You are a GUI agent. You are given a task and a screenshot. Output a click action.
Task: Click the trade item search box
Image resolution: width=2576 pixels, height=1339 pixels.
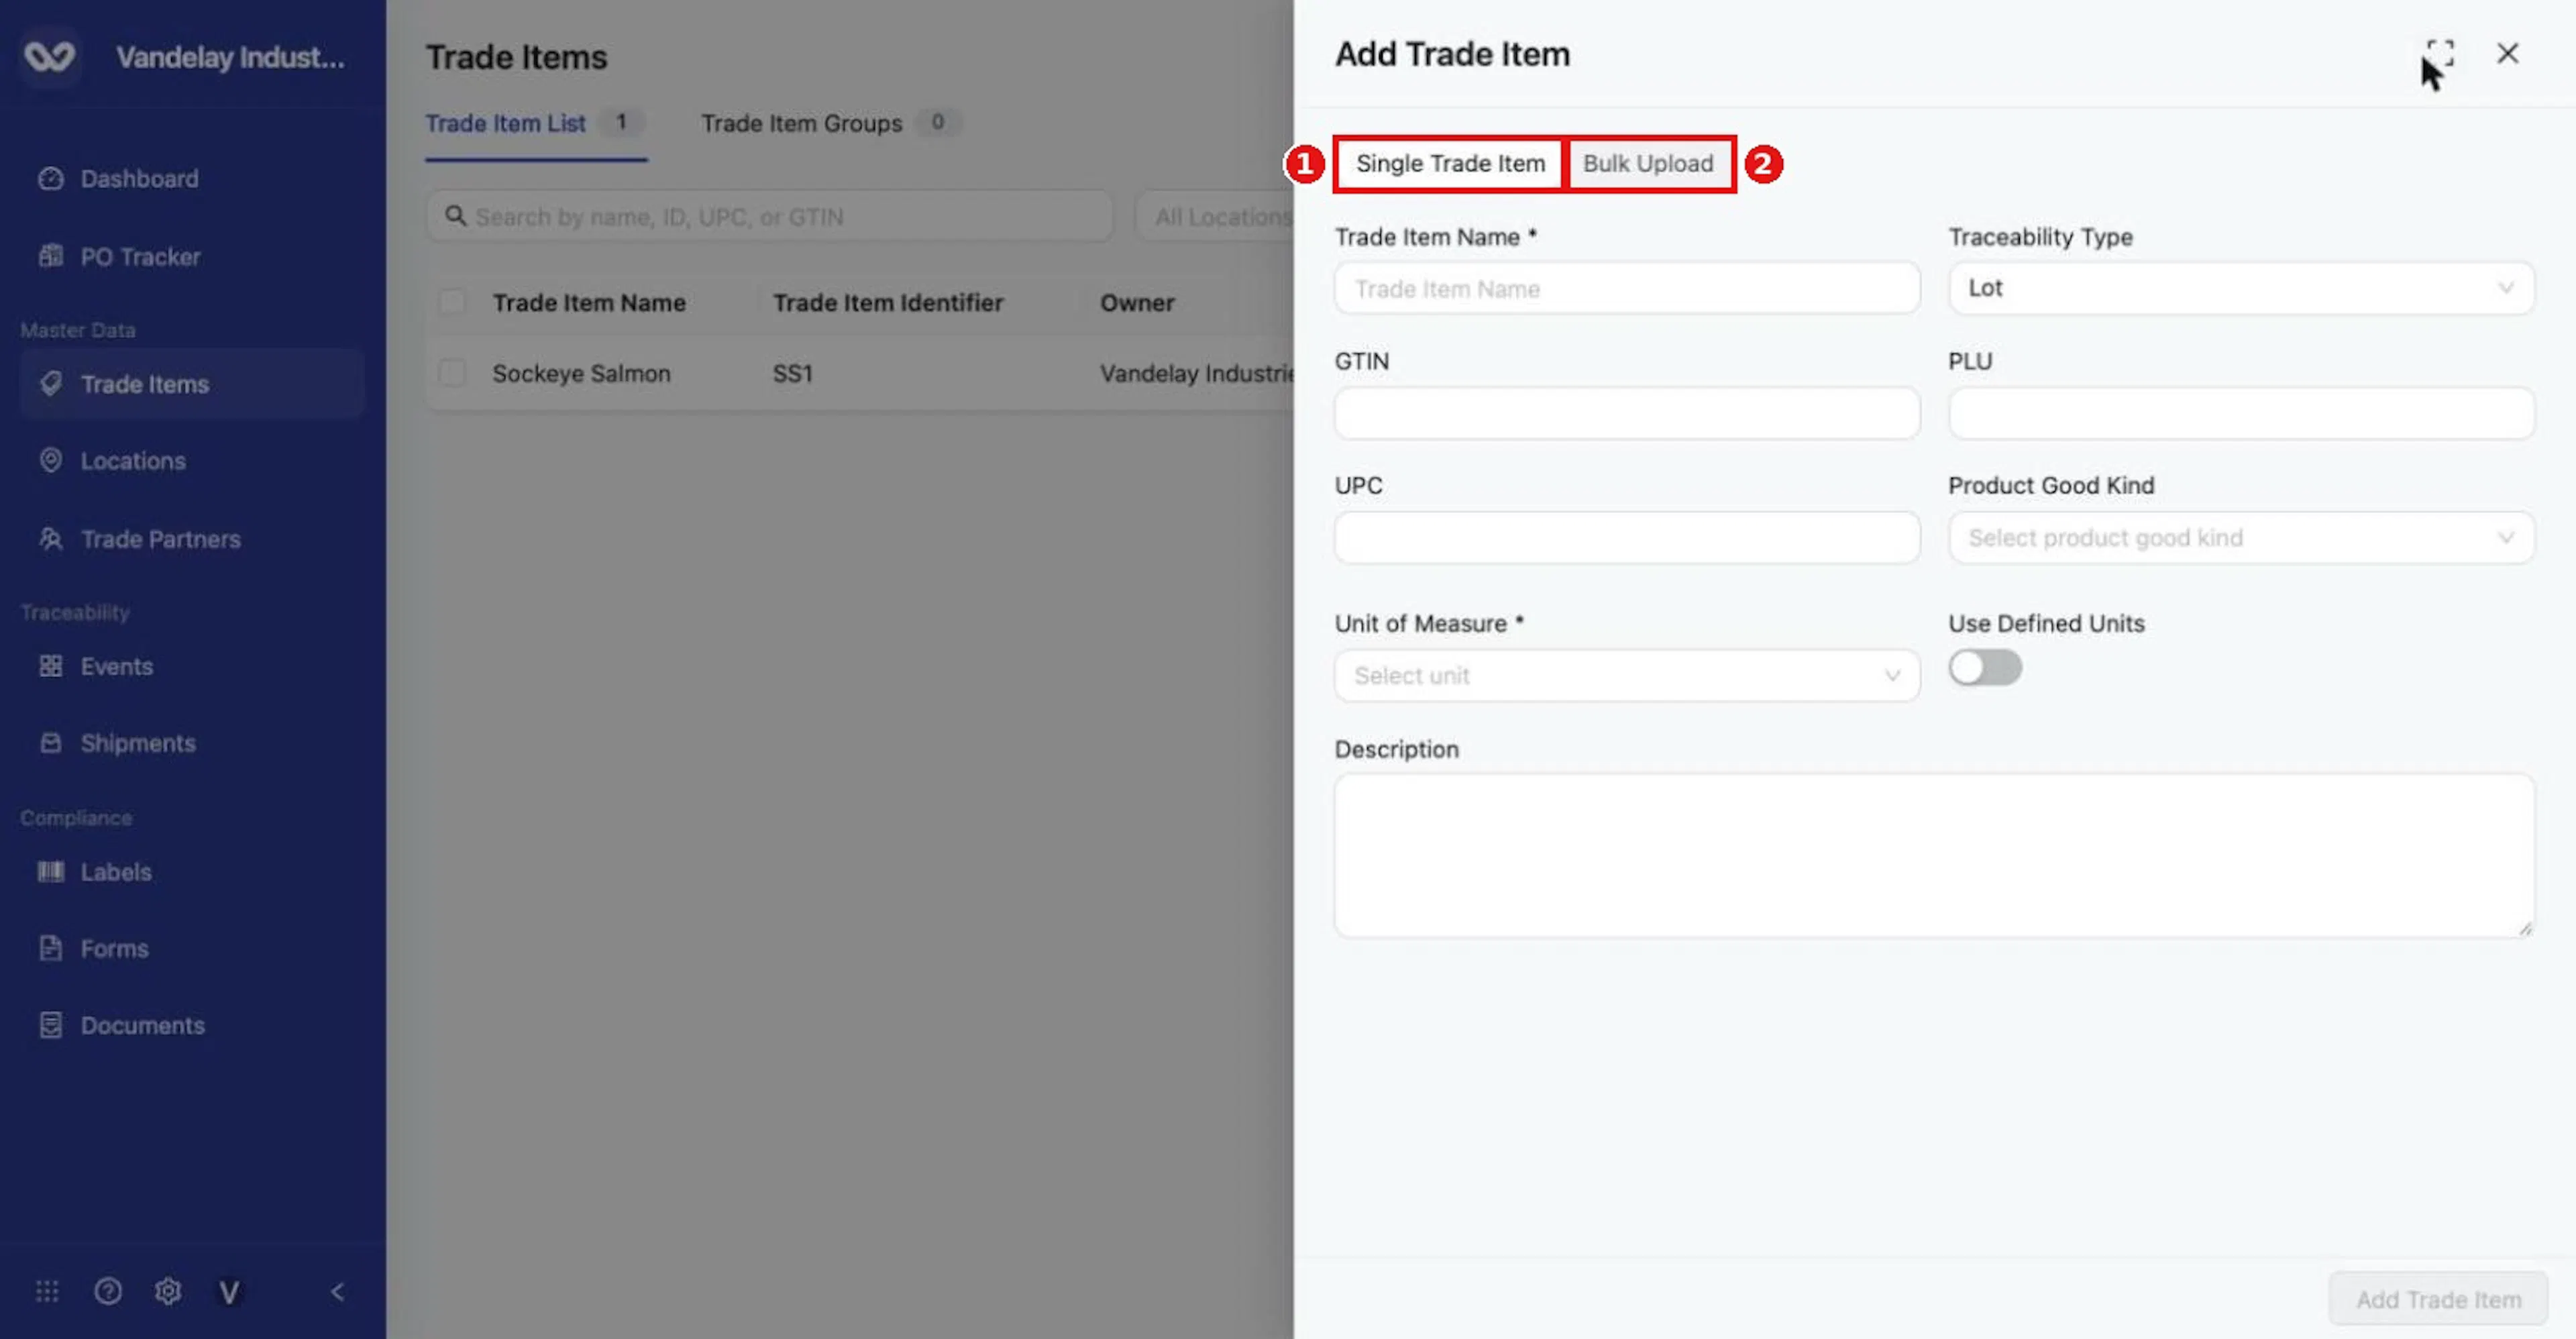tap(769, 216)
